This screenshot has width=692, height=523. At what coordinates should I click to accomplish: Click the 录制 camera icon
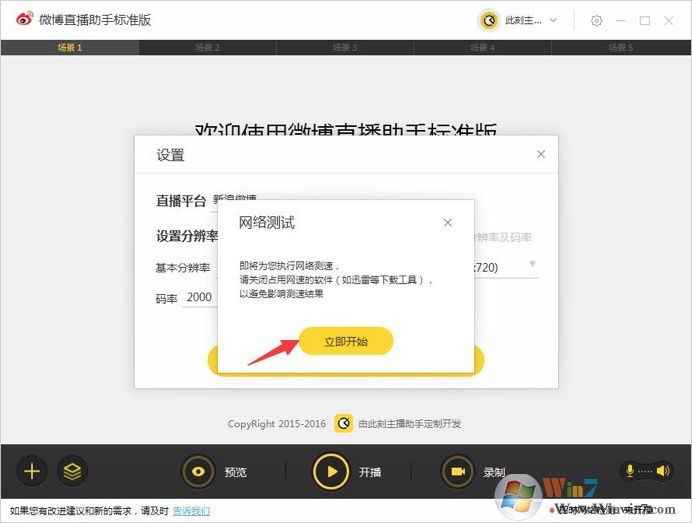pos(458,471)
